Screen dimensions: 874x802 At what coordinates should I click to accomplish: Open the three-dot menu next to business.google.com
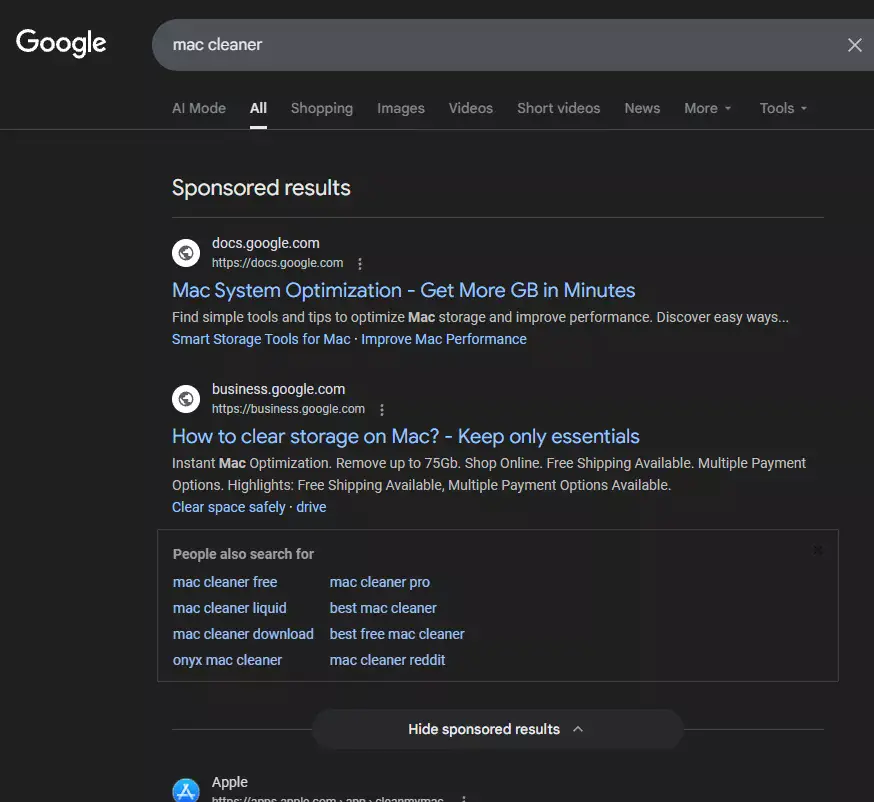382,410
